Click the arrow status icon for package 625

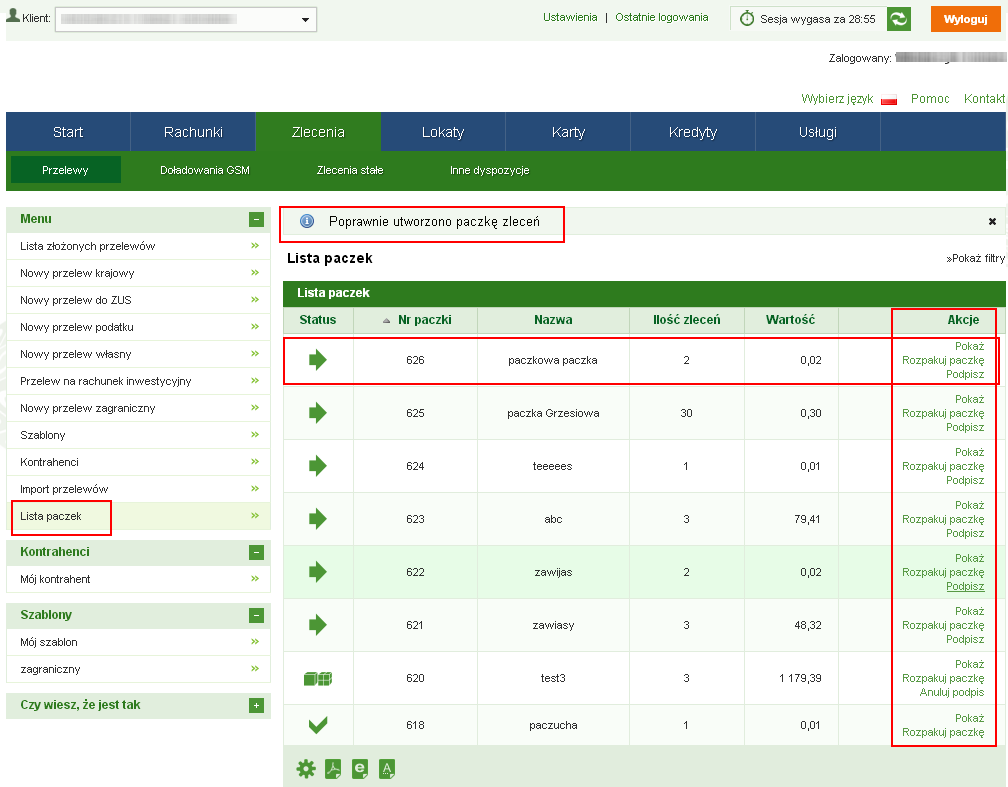pos(318,413)
